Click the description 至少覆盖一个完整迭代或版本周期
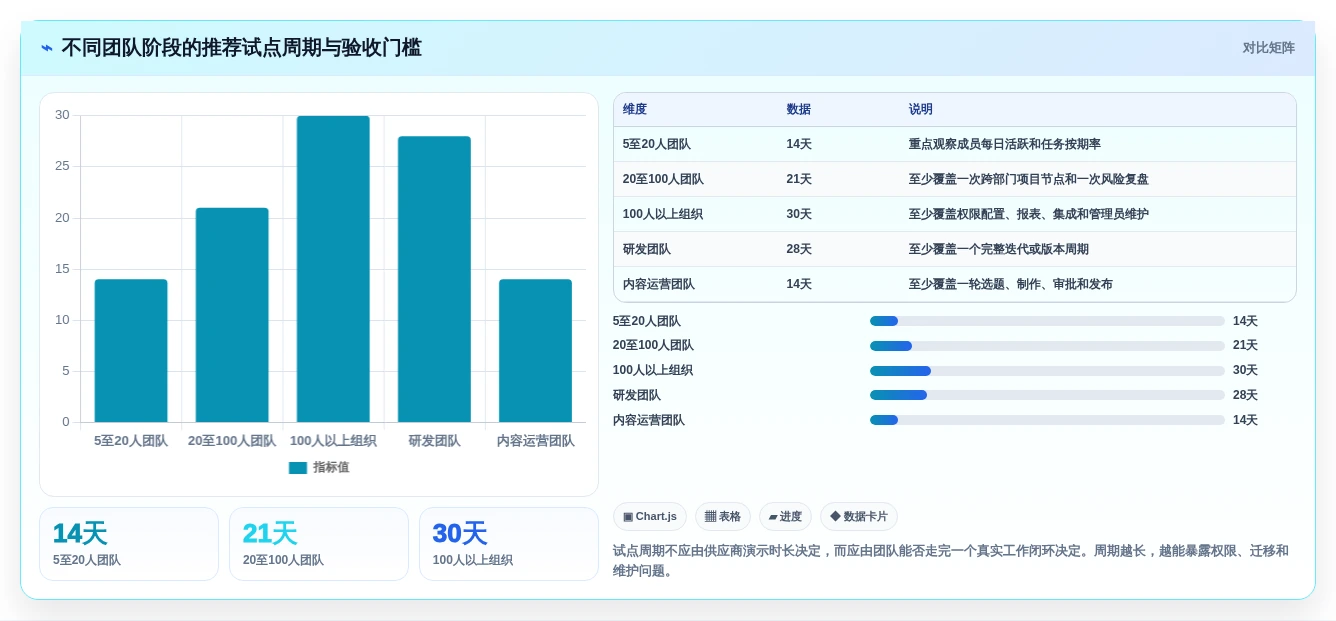 (999, 249)
